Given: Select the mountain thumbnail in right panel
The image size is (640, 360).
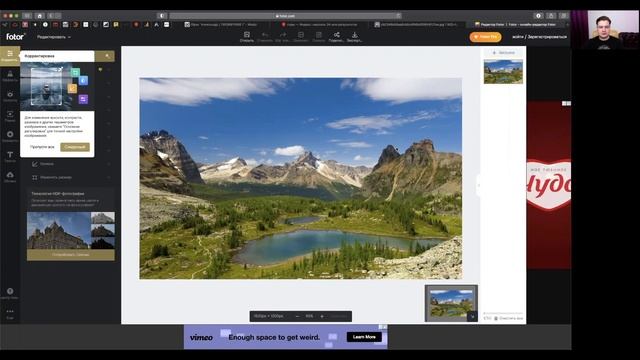Looking at the screenshot, I should coord(503,71).
